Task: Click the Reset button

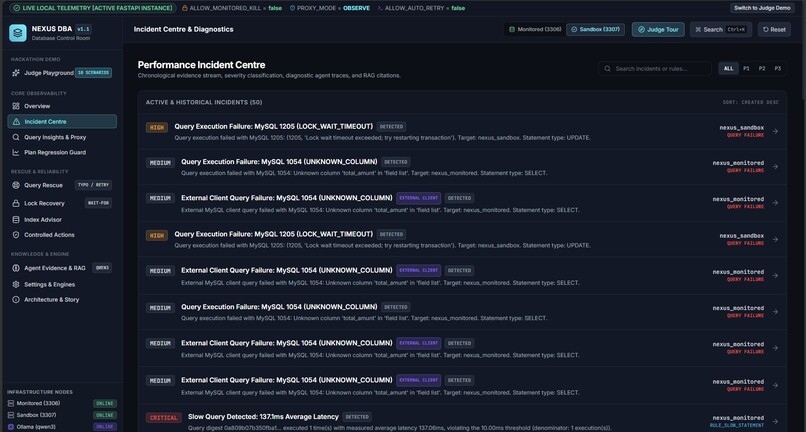Action: click(x=774, y=29)
